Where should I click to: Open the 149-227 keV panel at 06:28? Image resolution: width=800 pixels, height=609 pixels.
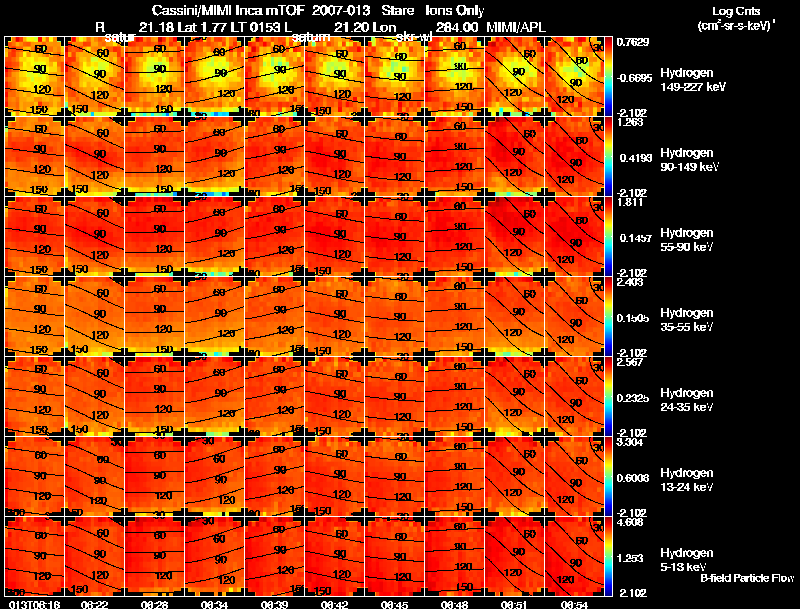pyautogui.click(x=154, y=76)
